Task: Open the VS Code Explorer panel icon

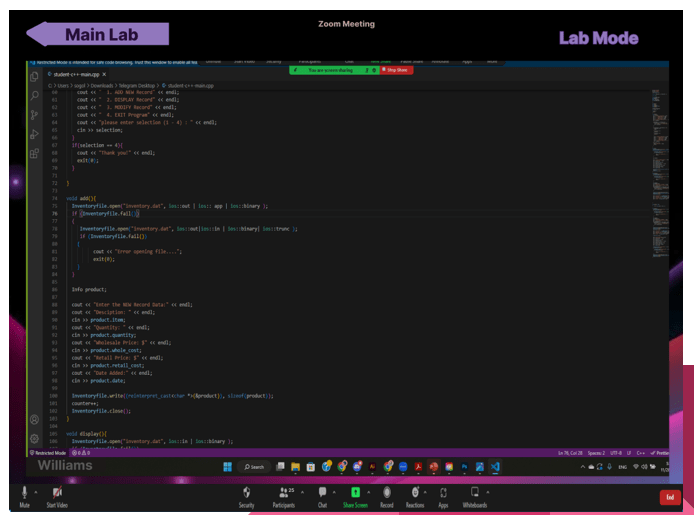Action: 35,77
